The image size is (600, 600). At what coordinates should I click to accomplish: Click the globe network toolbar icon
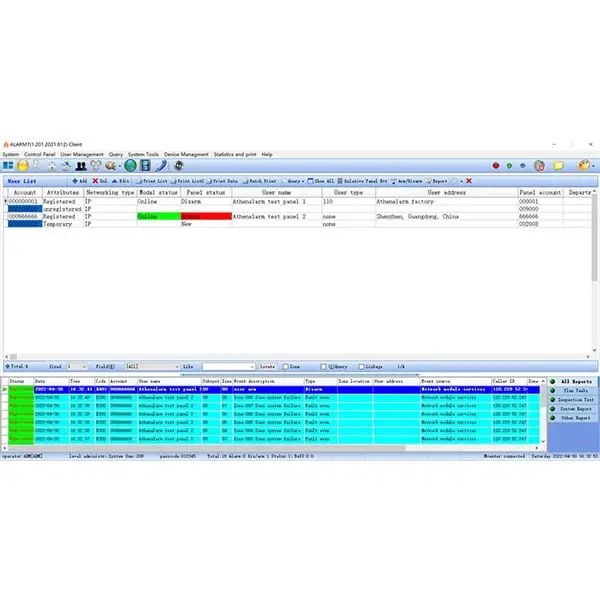pyautogui.click(x=130, y=166)
